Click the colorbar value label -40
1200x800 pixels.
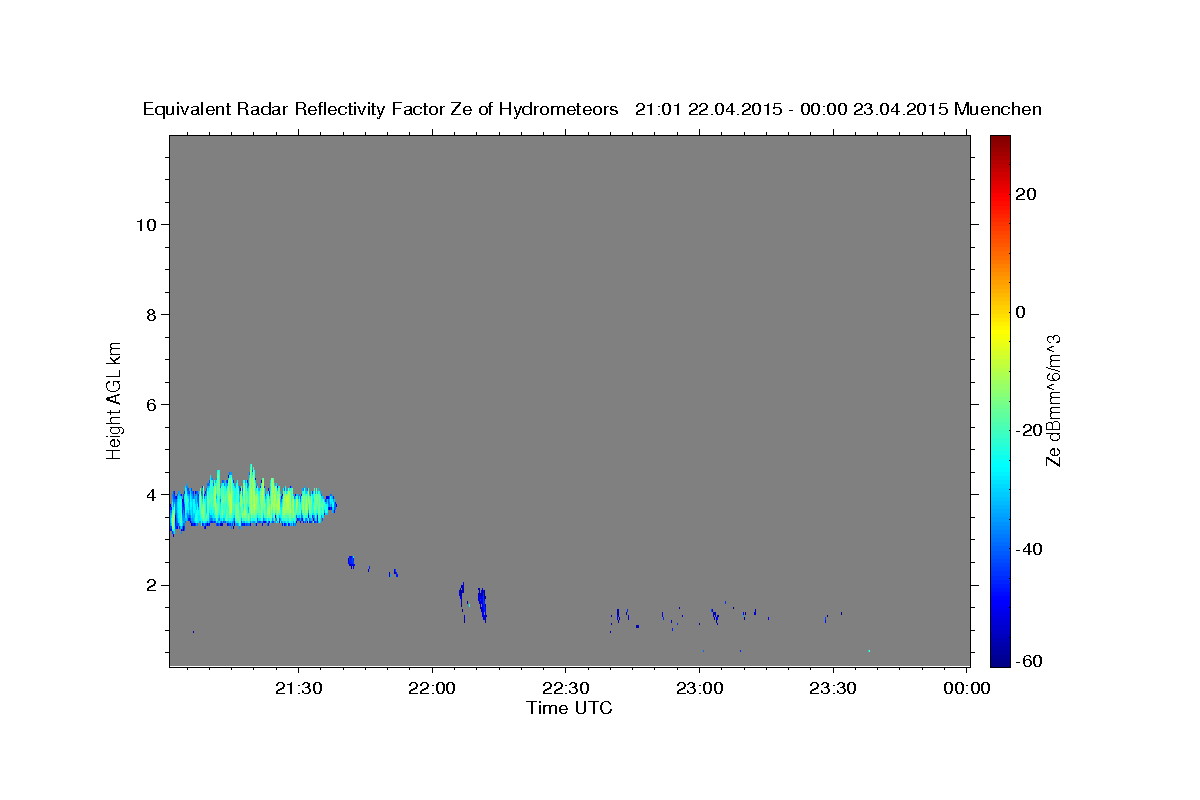click(1028, 548)
